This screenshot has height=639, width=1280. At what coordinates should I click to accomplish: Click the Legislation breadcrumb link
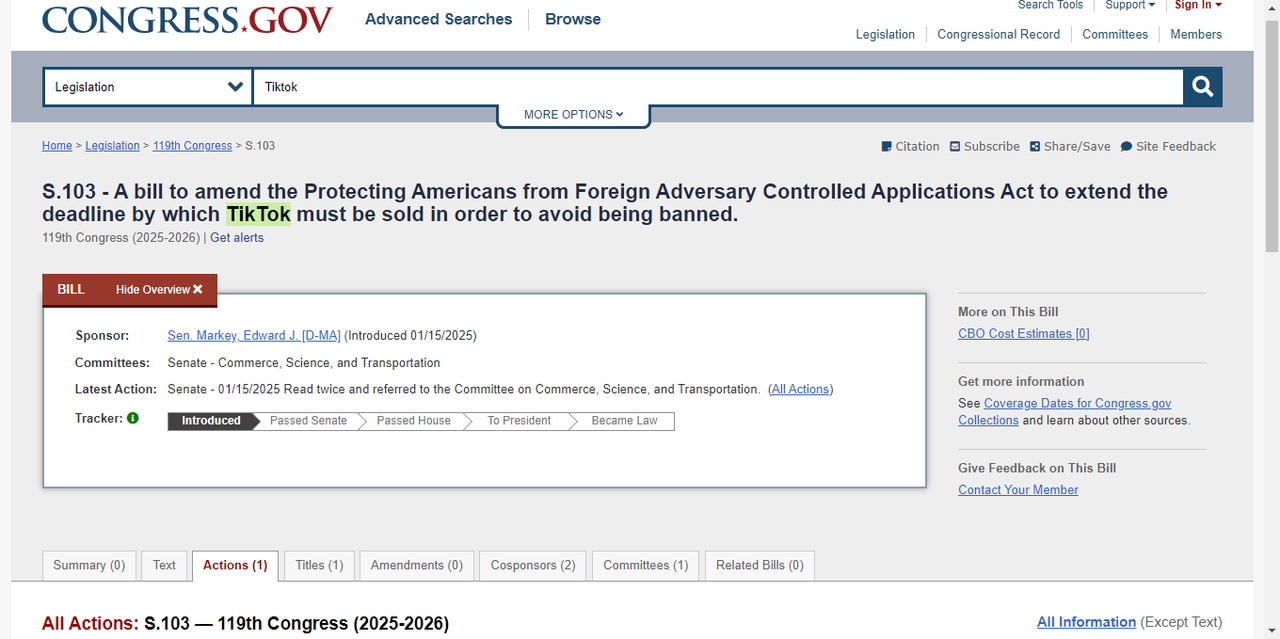pos(112,146)
